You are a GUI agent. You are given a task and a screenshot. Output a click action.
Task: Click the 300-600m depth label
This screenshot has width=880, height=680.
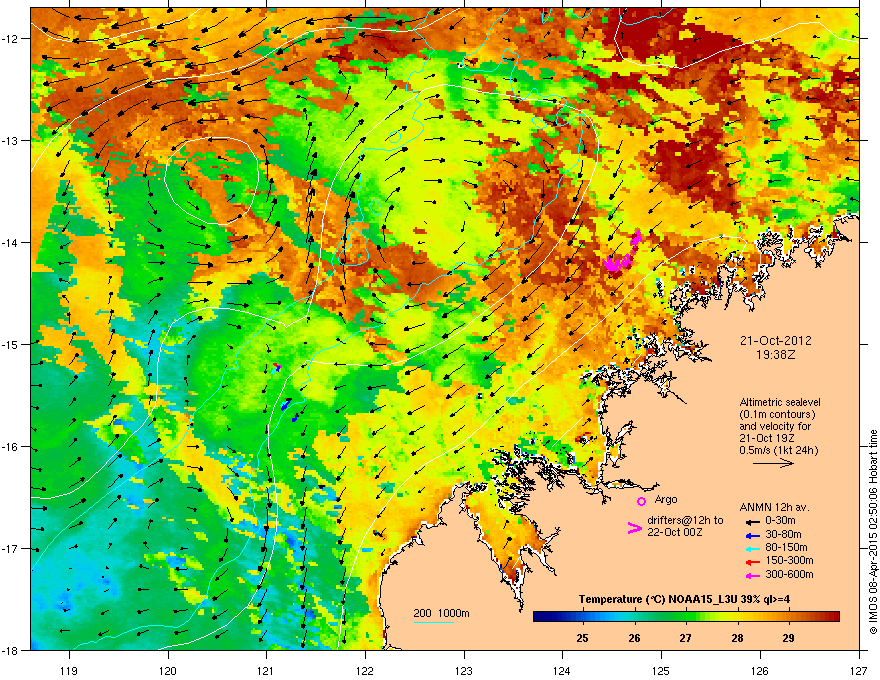pyautogui.click(x=789, y=575)
